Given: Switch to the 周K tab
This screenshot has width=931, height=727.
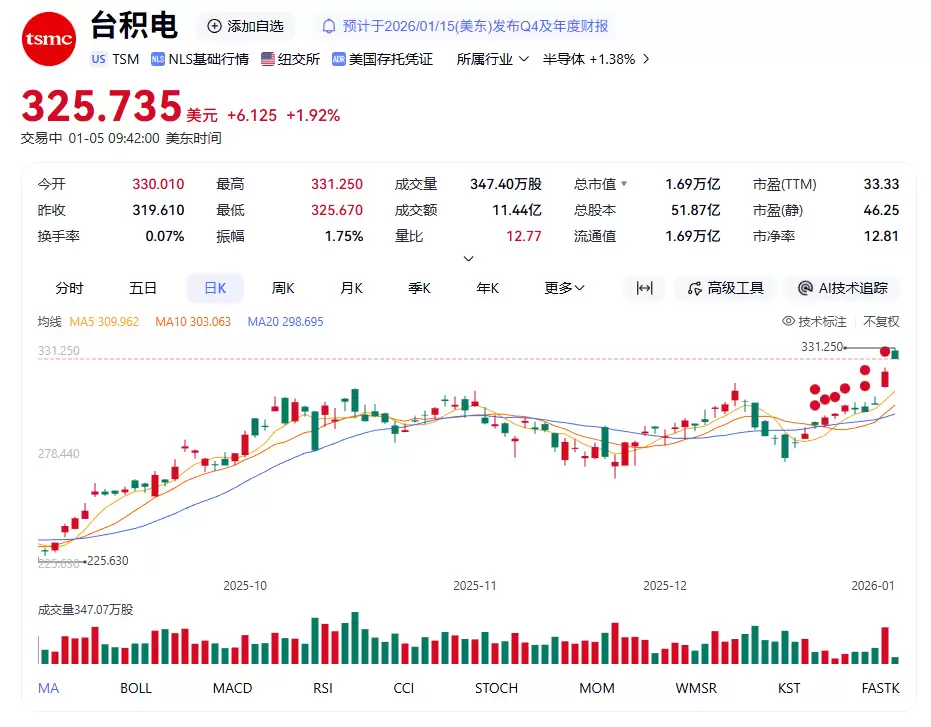Looking at the screenshot, I should click(283, 288).
